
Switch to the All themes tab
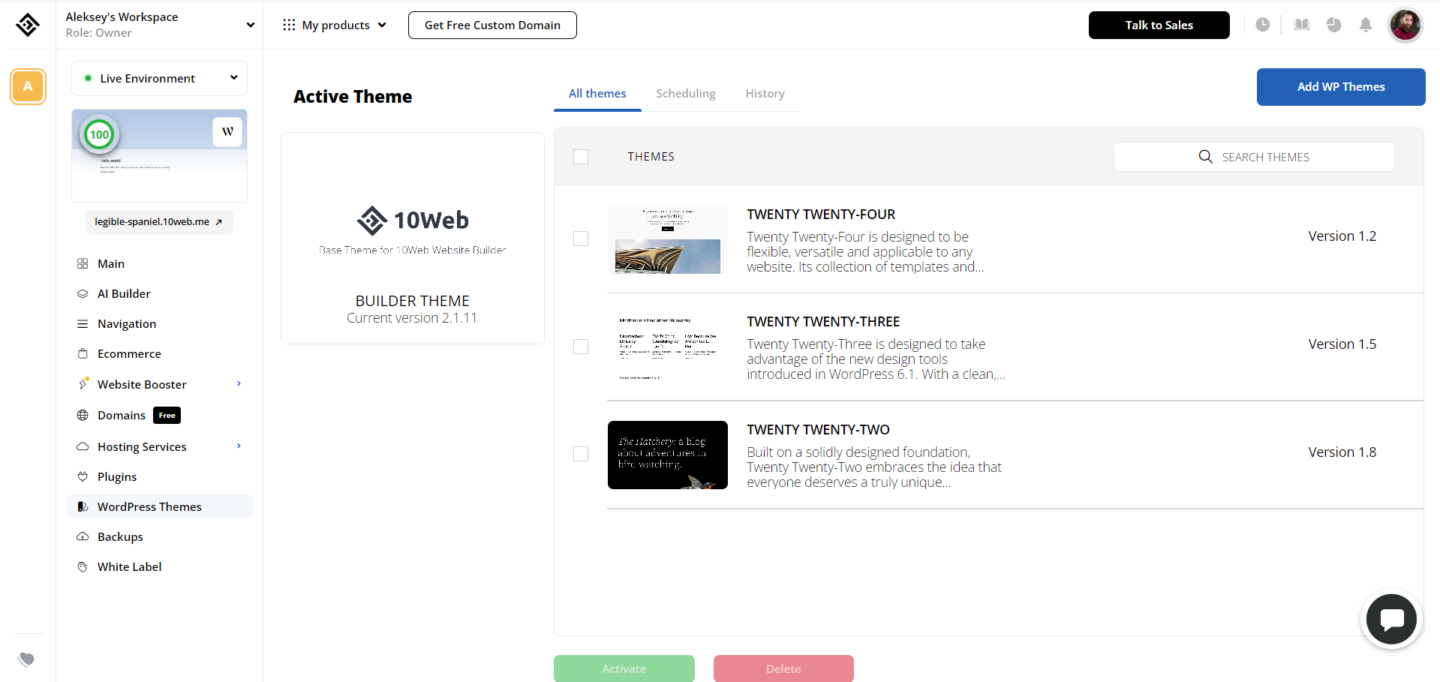597,94
